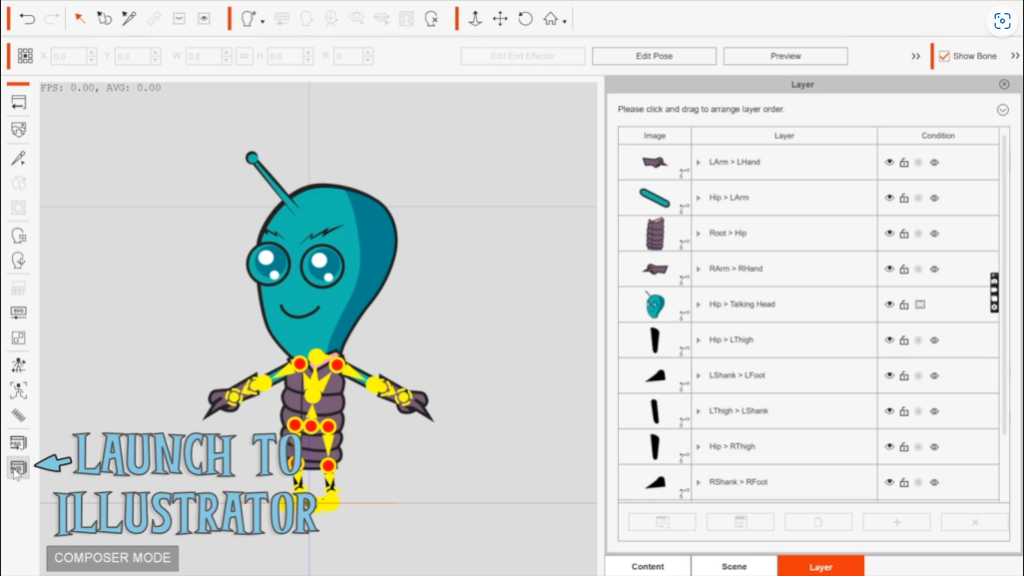Select the Pan tool in the toolbar
1024x576 pixels.
(x=499, y=19)
